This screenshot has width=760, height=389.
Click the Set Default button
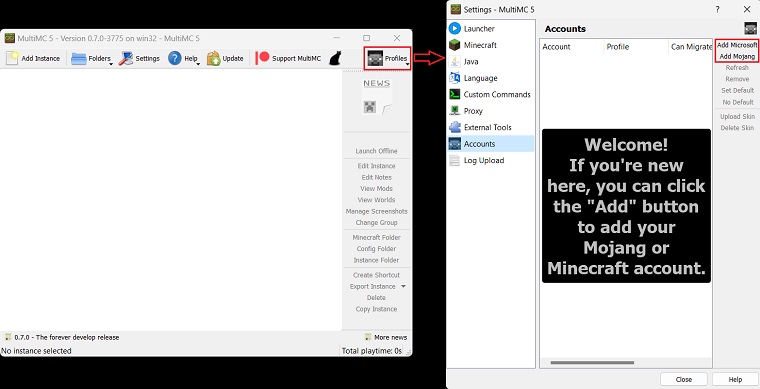pyautogui.click(x=737, y=91)
